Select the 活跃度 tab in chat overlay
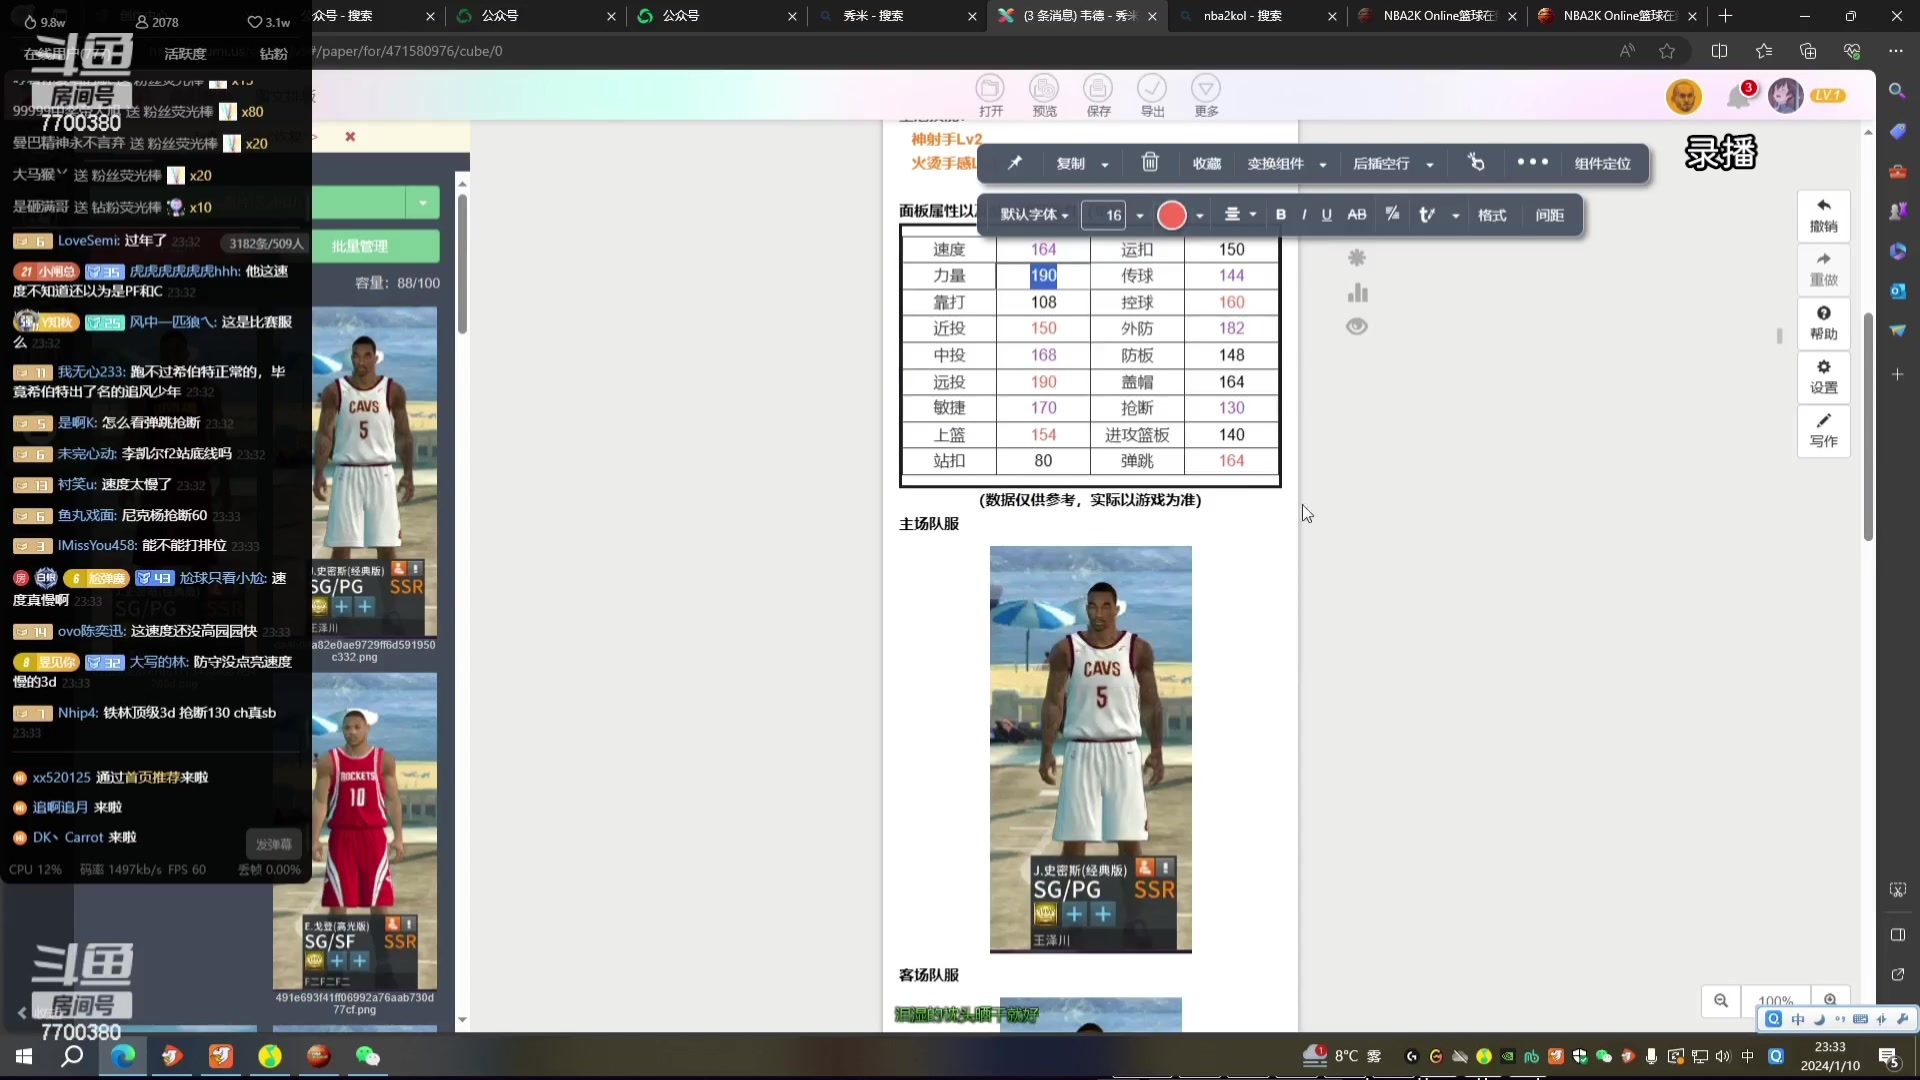Screen dimensions: 1920x1080 (x=185, y=54)
